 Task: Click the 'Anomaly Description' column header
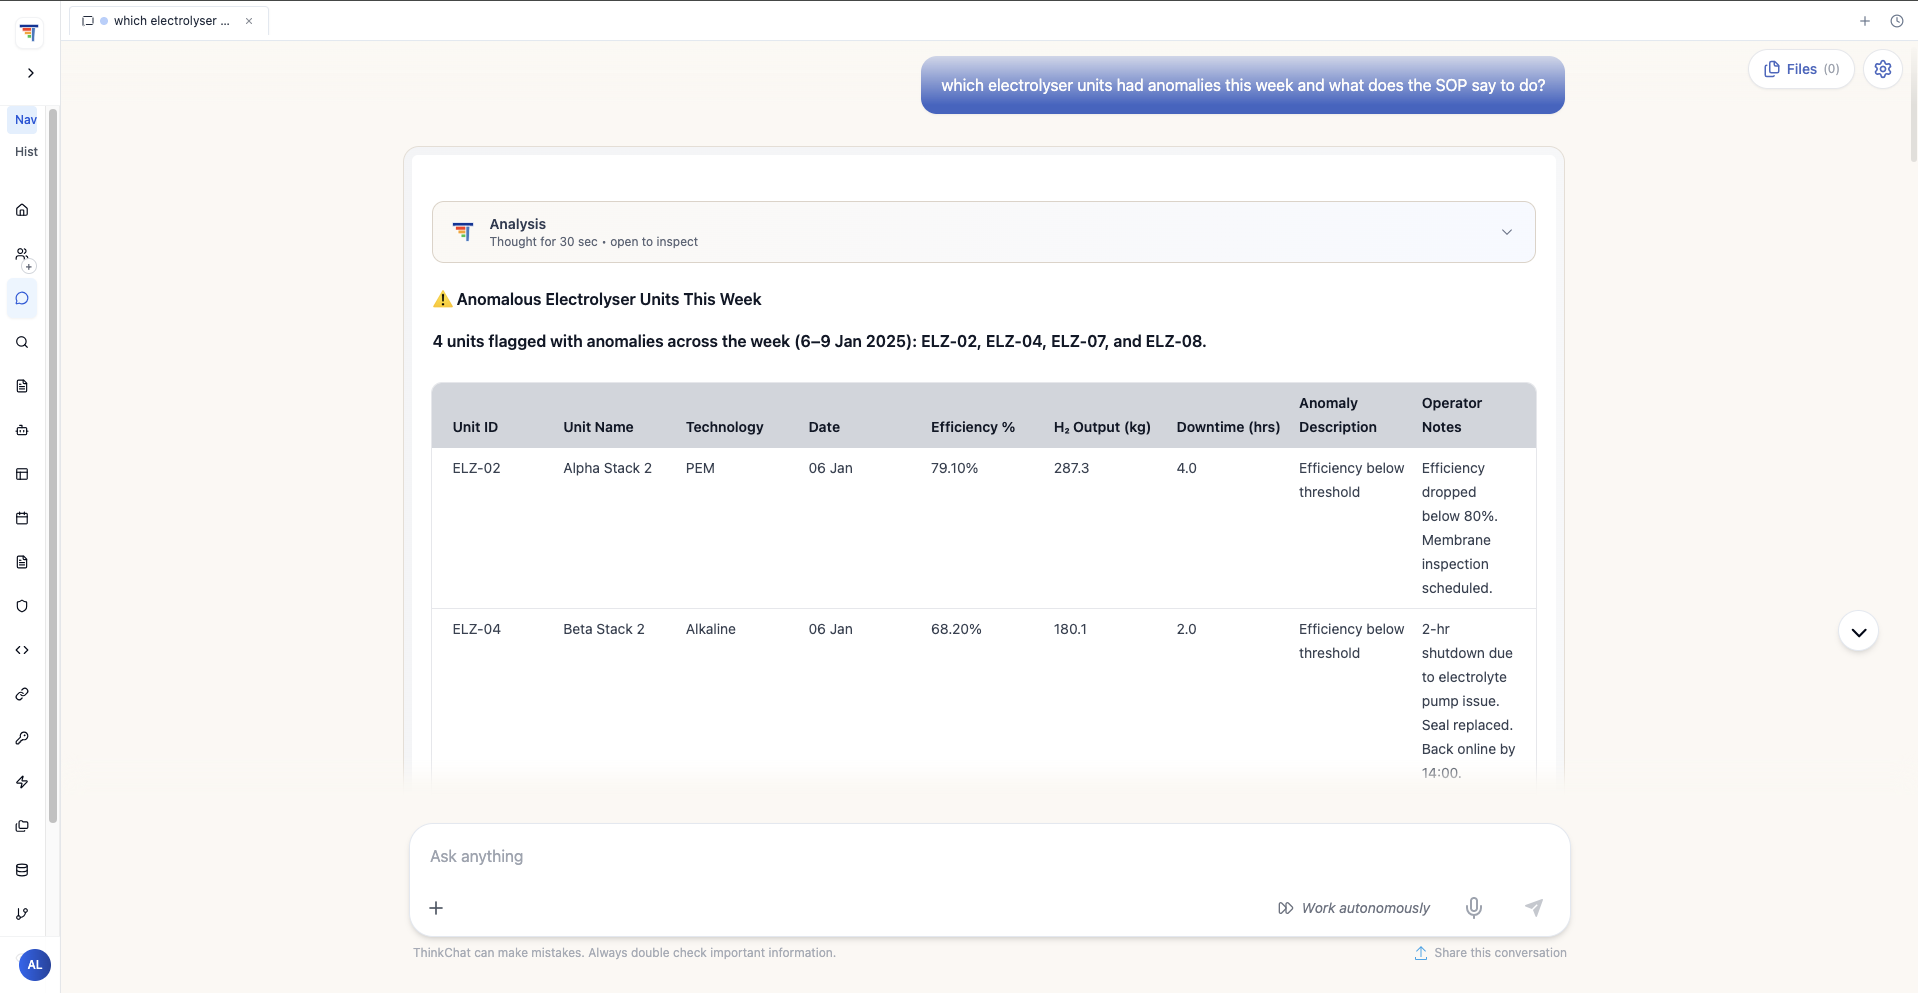click(x=1338, y=415)
